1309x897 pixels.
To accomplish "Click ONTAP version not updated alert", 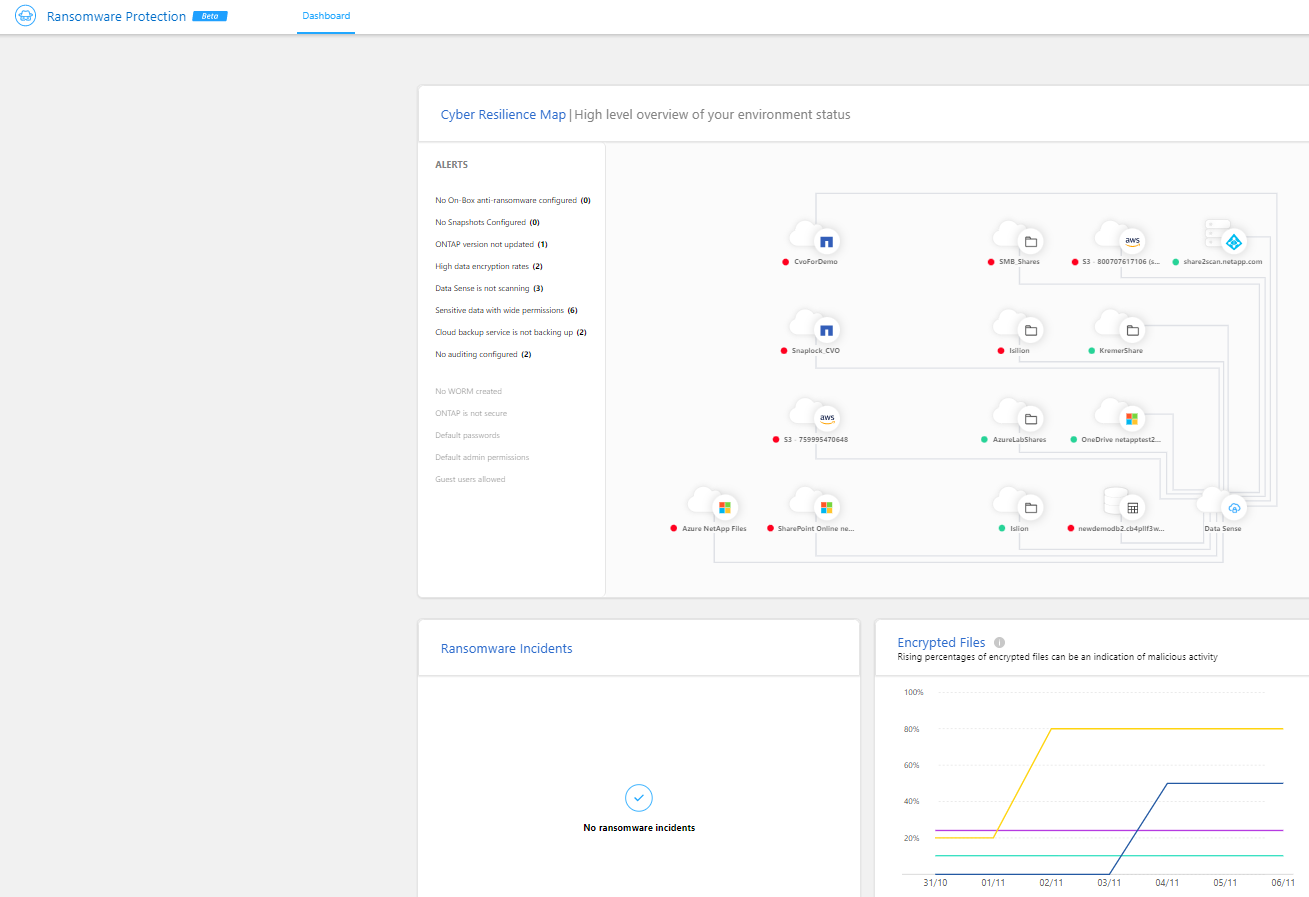I will pyautogui.click(x=491, y=244).
